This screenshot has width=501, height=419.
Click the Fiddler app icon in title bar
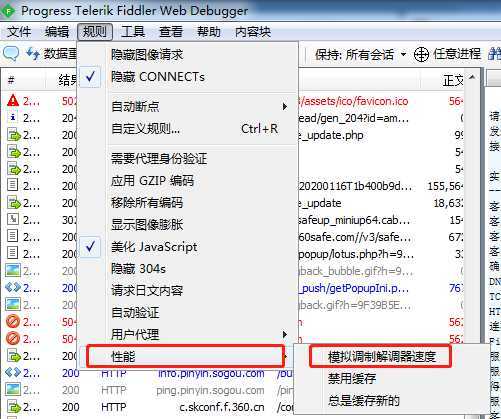point(8,10)
